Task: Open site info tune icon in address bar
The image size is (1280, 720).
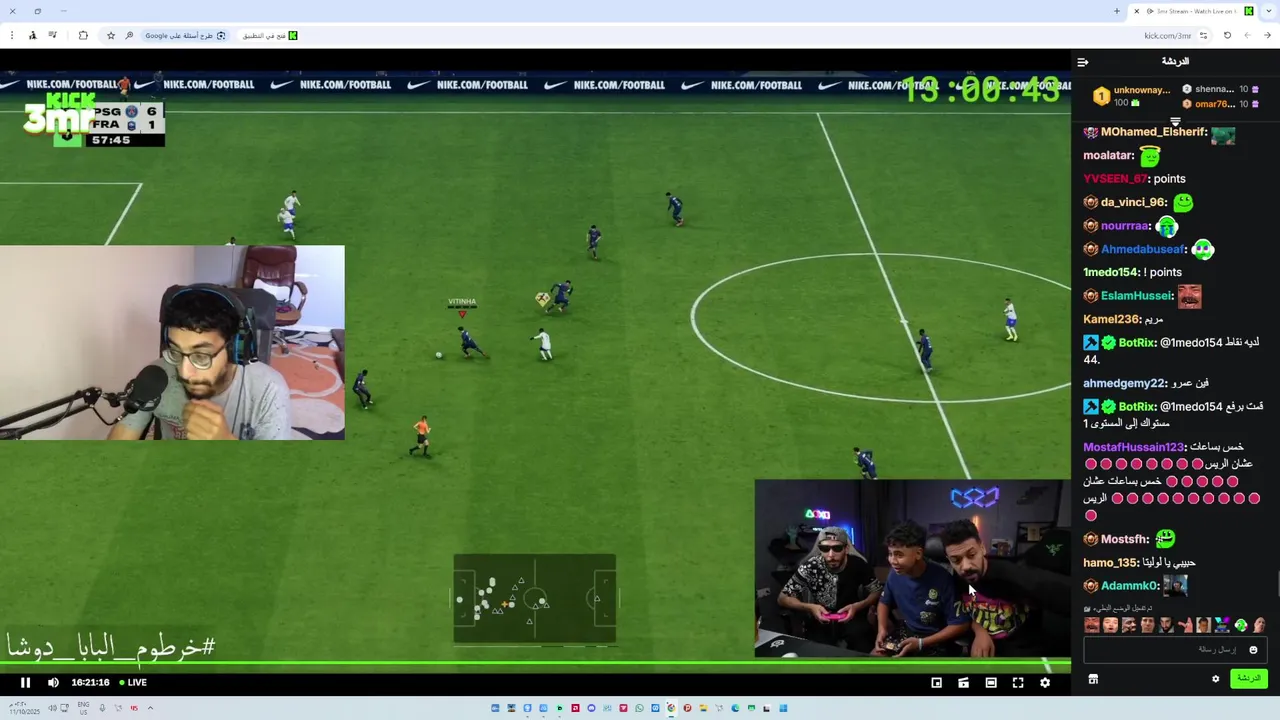Action: pos(1203,36)
